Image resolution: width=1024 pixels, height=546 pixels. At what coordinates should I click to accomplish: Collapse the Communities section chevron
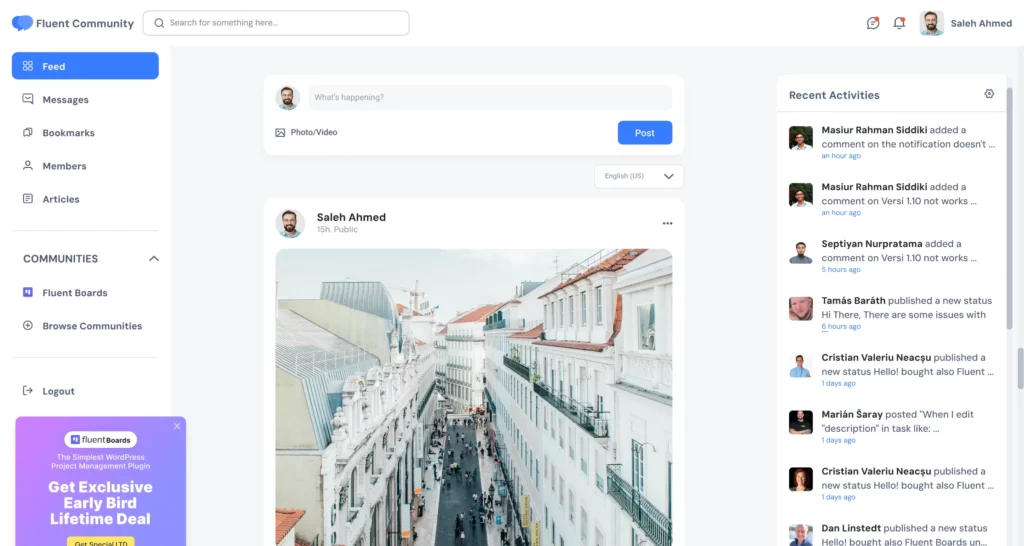[153, 259]
